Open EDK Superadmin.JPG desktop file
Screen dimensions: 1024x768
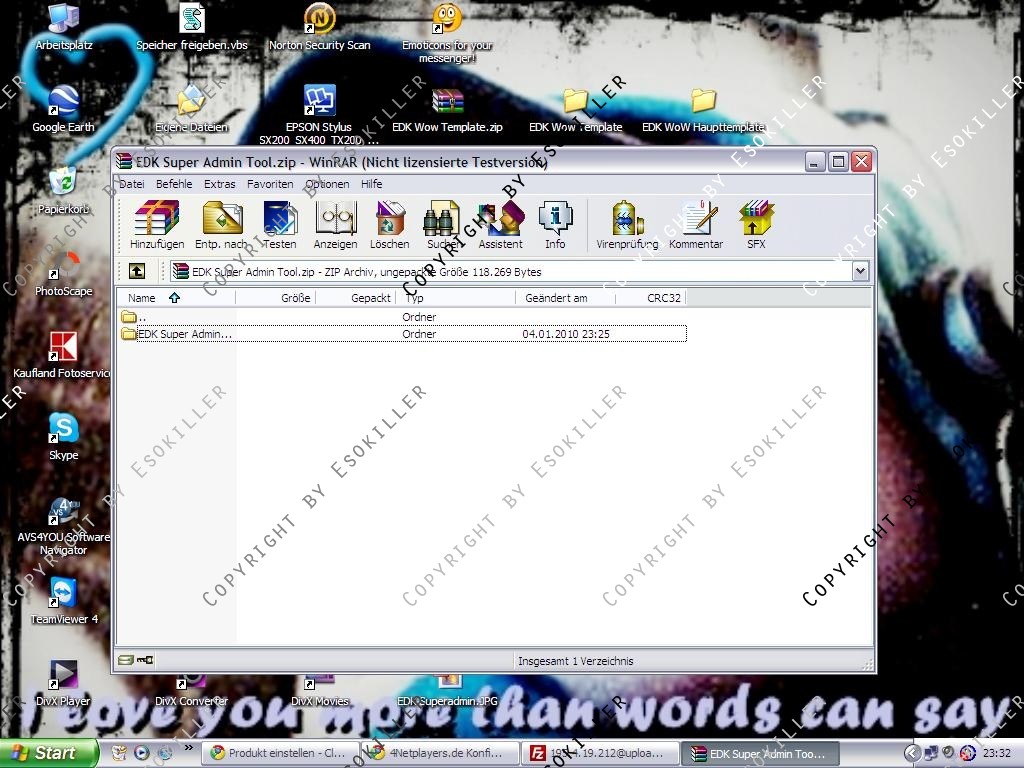pyautogui.click(x=447, y=691)
